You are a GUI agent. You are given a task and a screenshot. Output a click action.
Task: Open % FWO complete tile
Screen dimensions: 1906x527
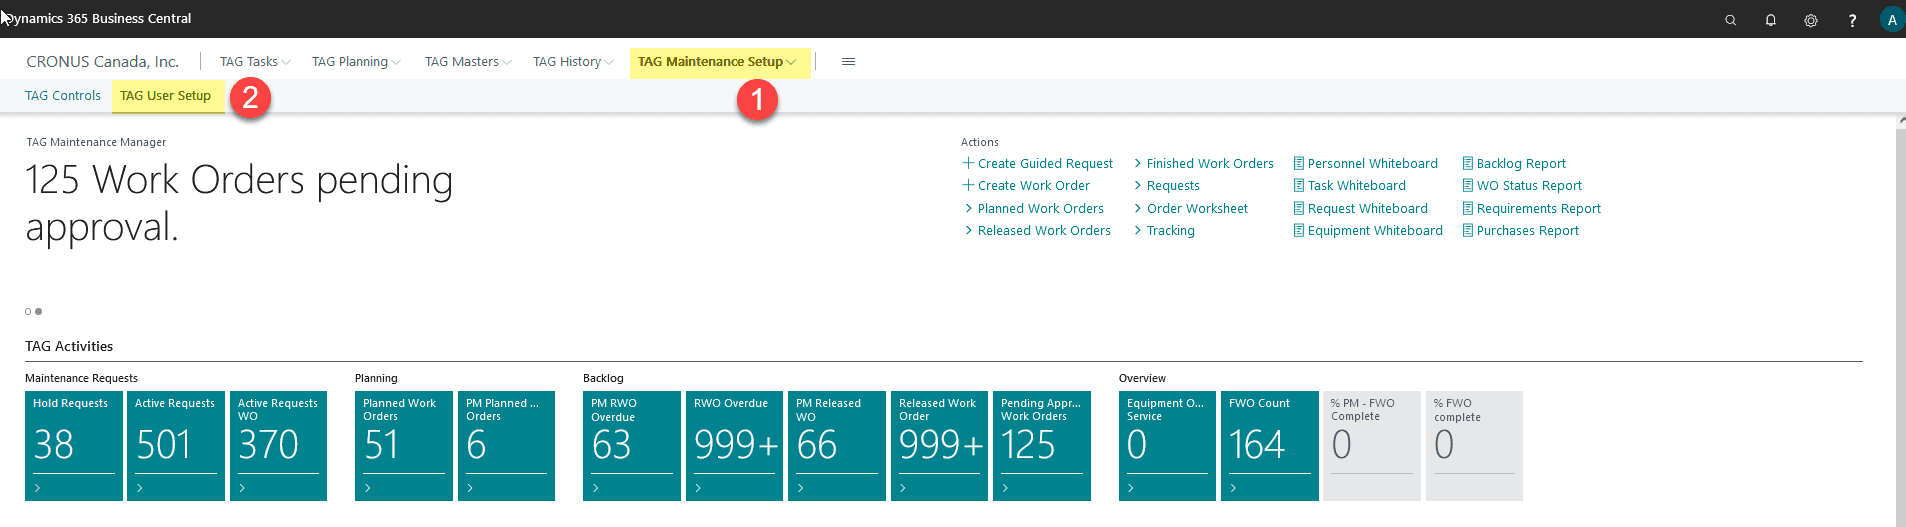[1474, 445]
